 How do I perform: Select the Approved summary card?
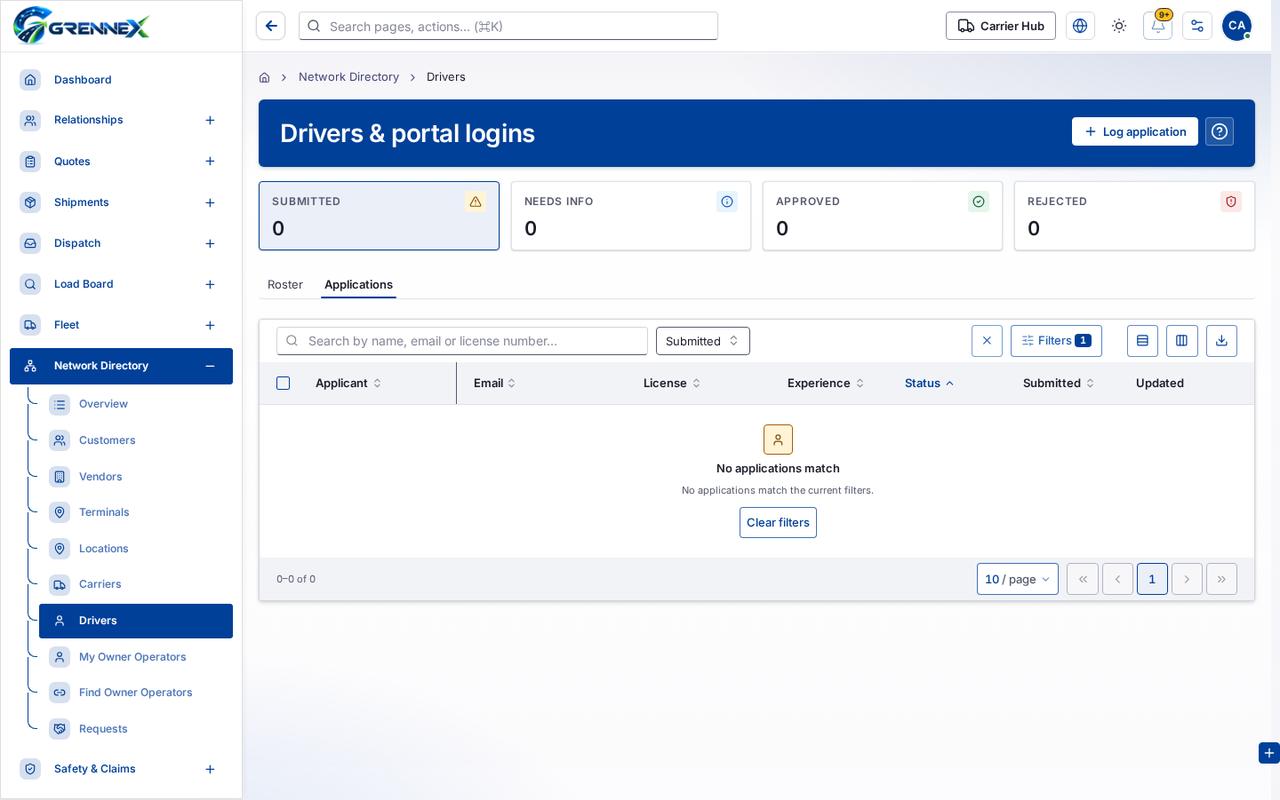tap(882, 216)
